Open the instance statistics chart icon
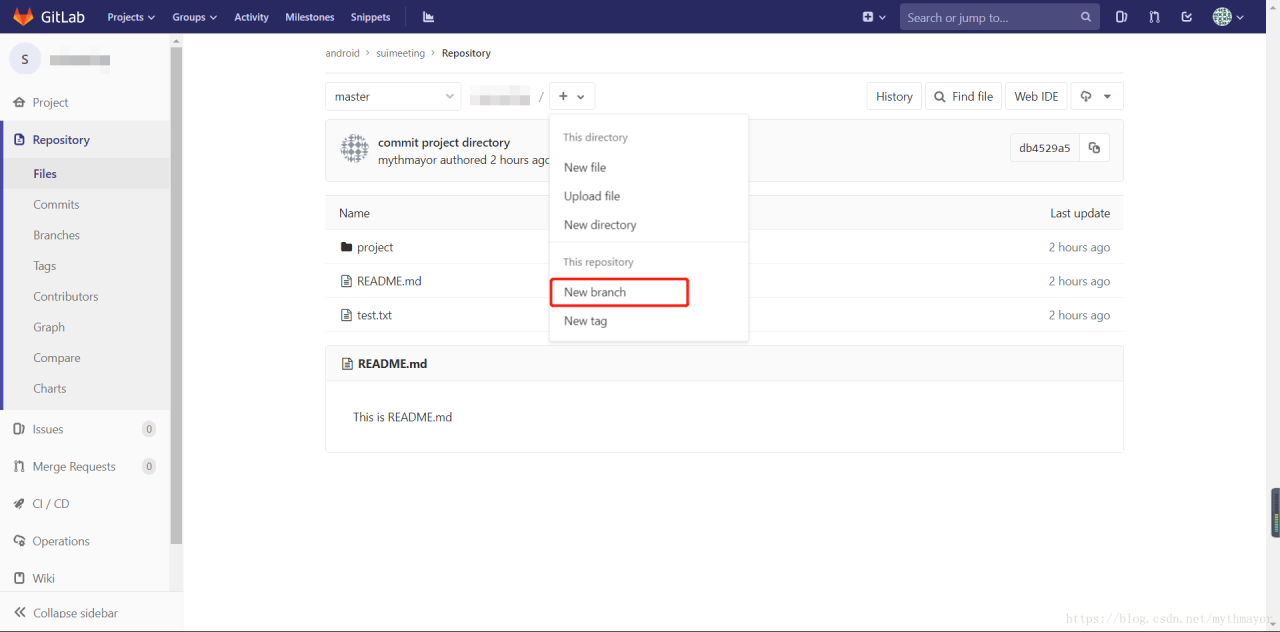This screenshot has width=1280, height=632. point(429,17)
